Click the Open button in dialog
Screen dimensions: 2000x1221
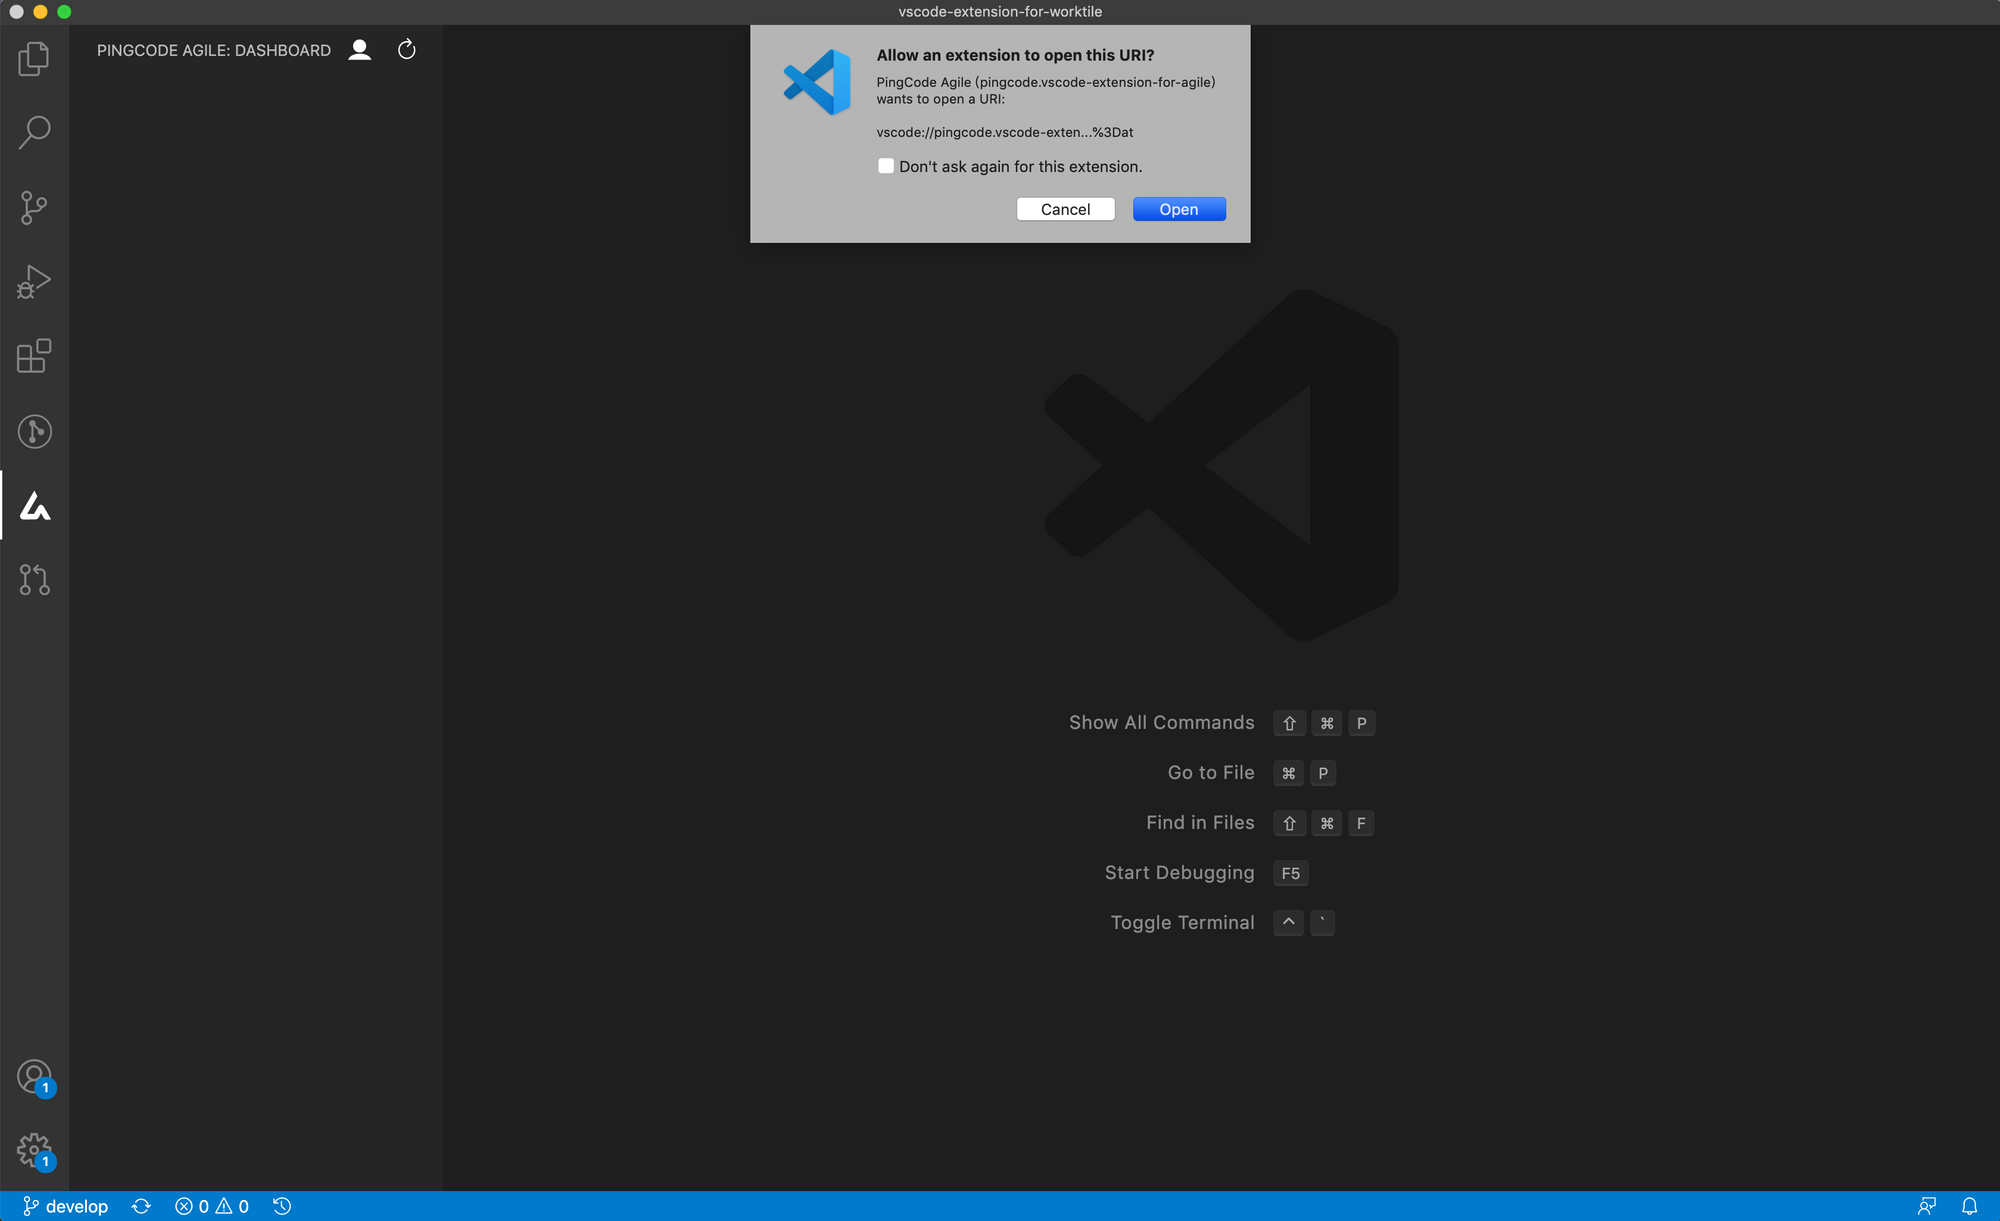[1179, 209]
